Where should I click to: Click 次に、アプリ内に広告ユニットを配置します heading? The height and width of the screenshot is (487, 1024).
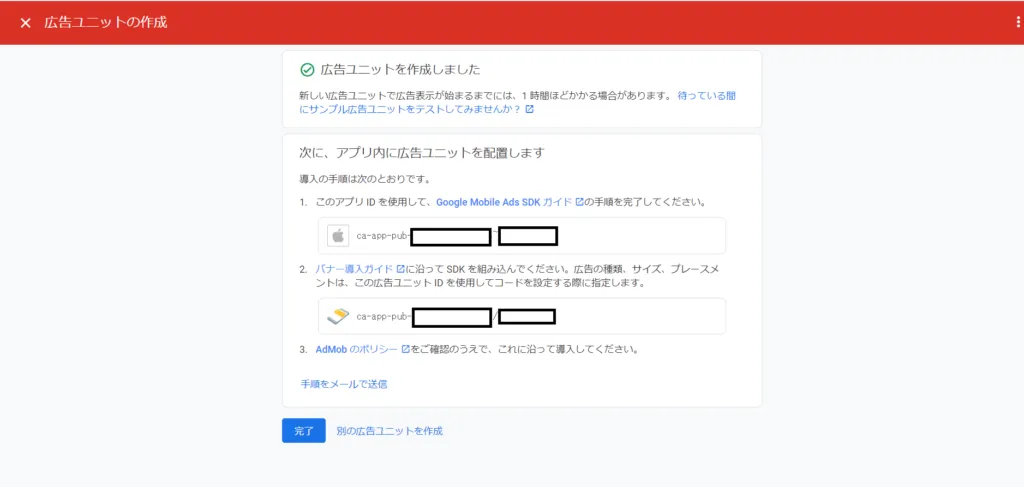[422, 153]
